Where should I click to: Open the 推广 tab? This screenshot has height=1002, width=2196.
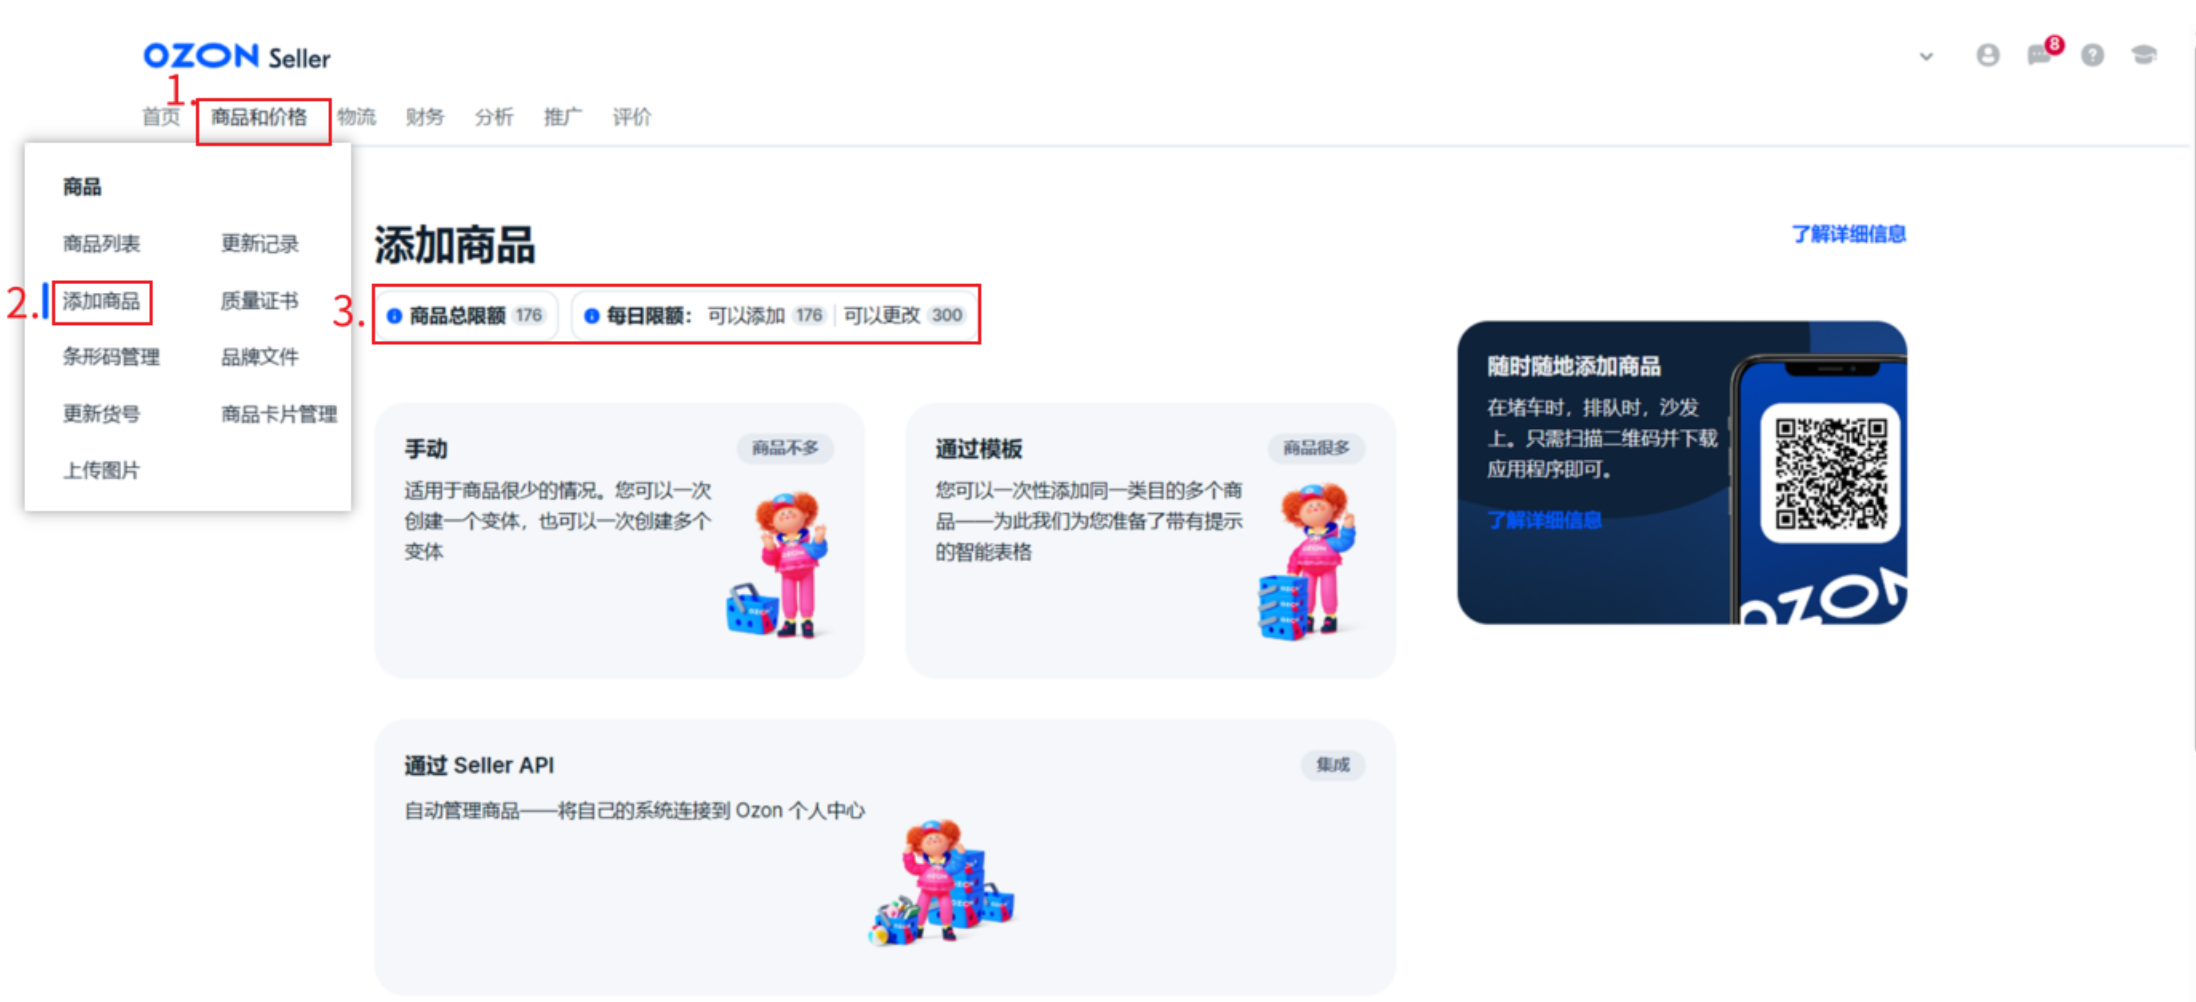(x=563, y=117)
